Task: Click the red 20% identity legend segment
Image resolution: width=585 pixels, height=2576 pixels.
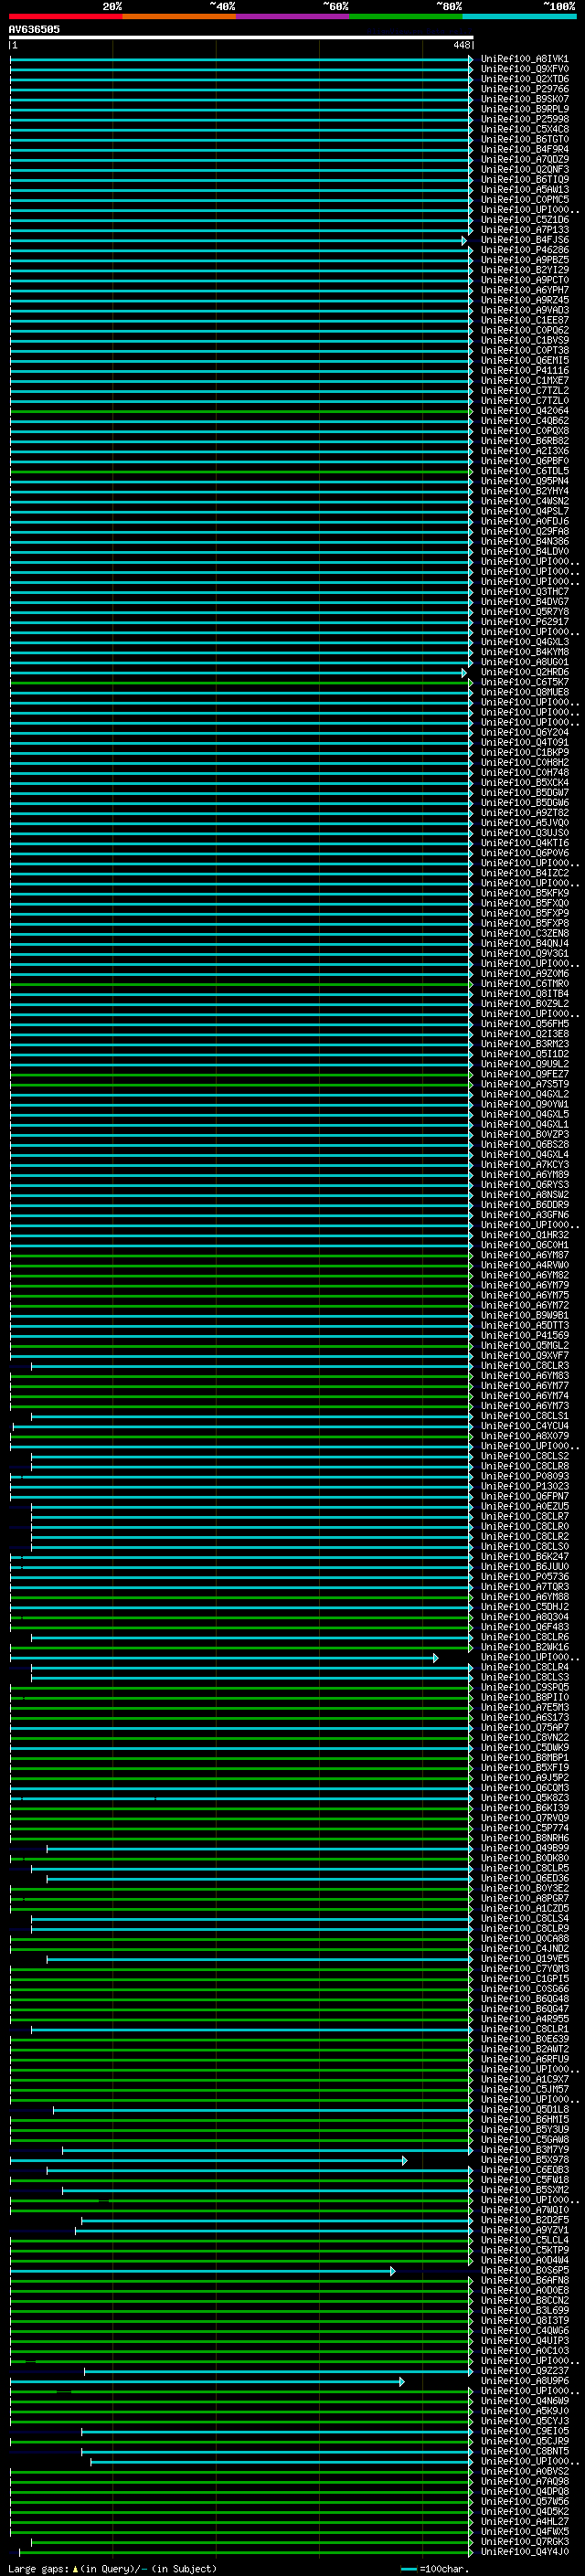Action: [66, 16]
